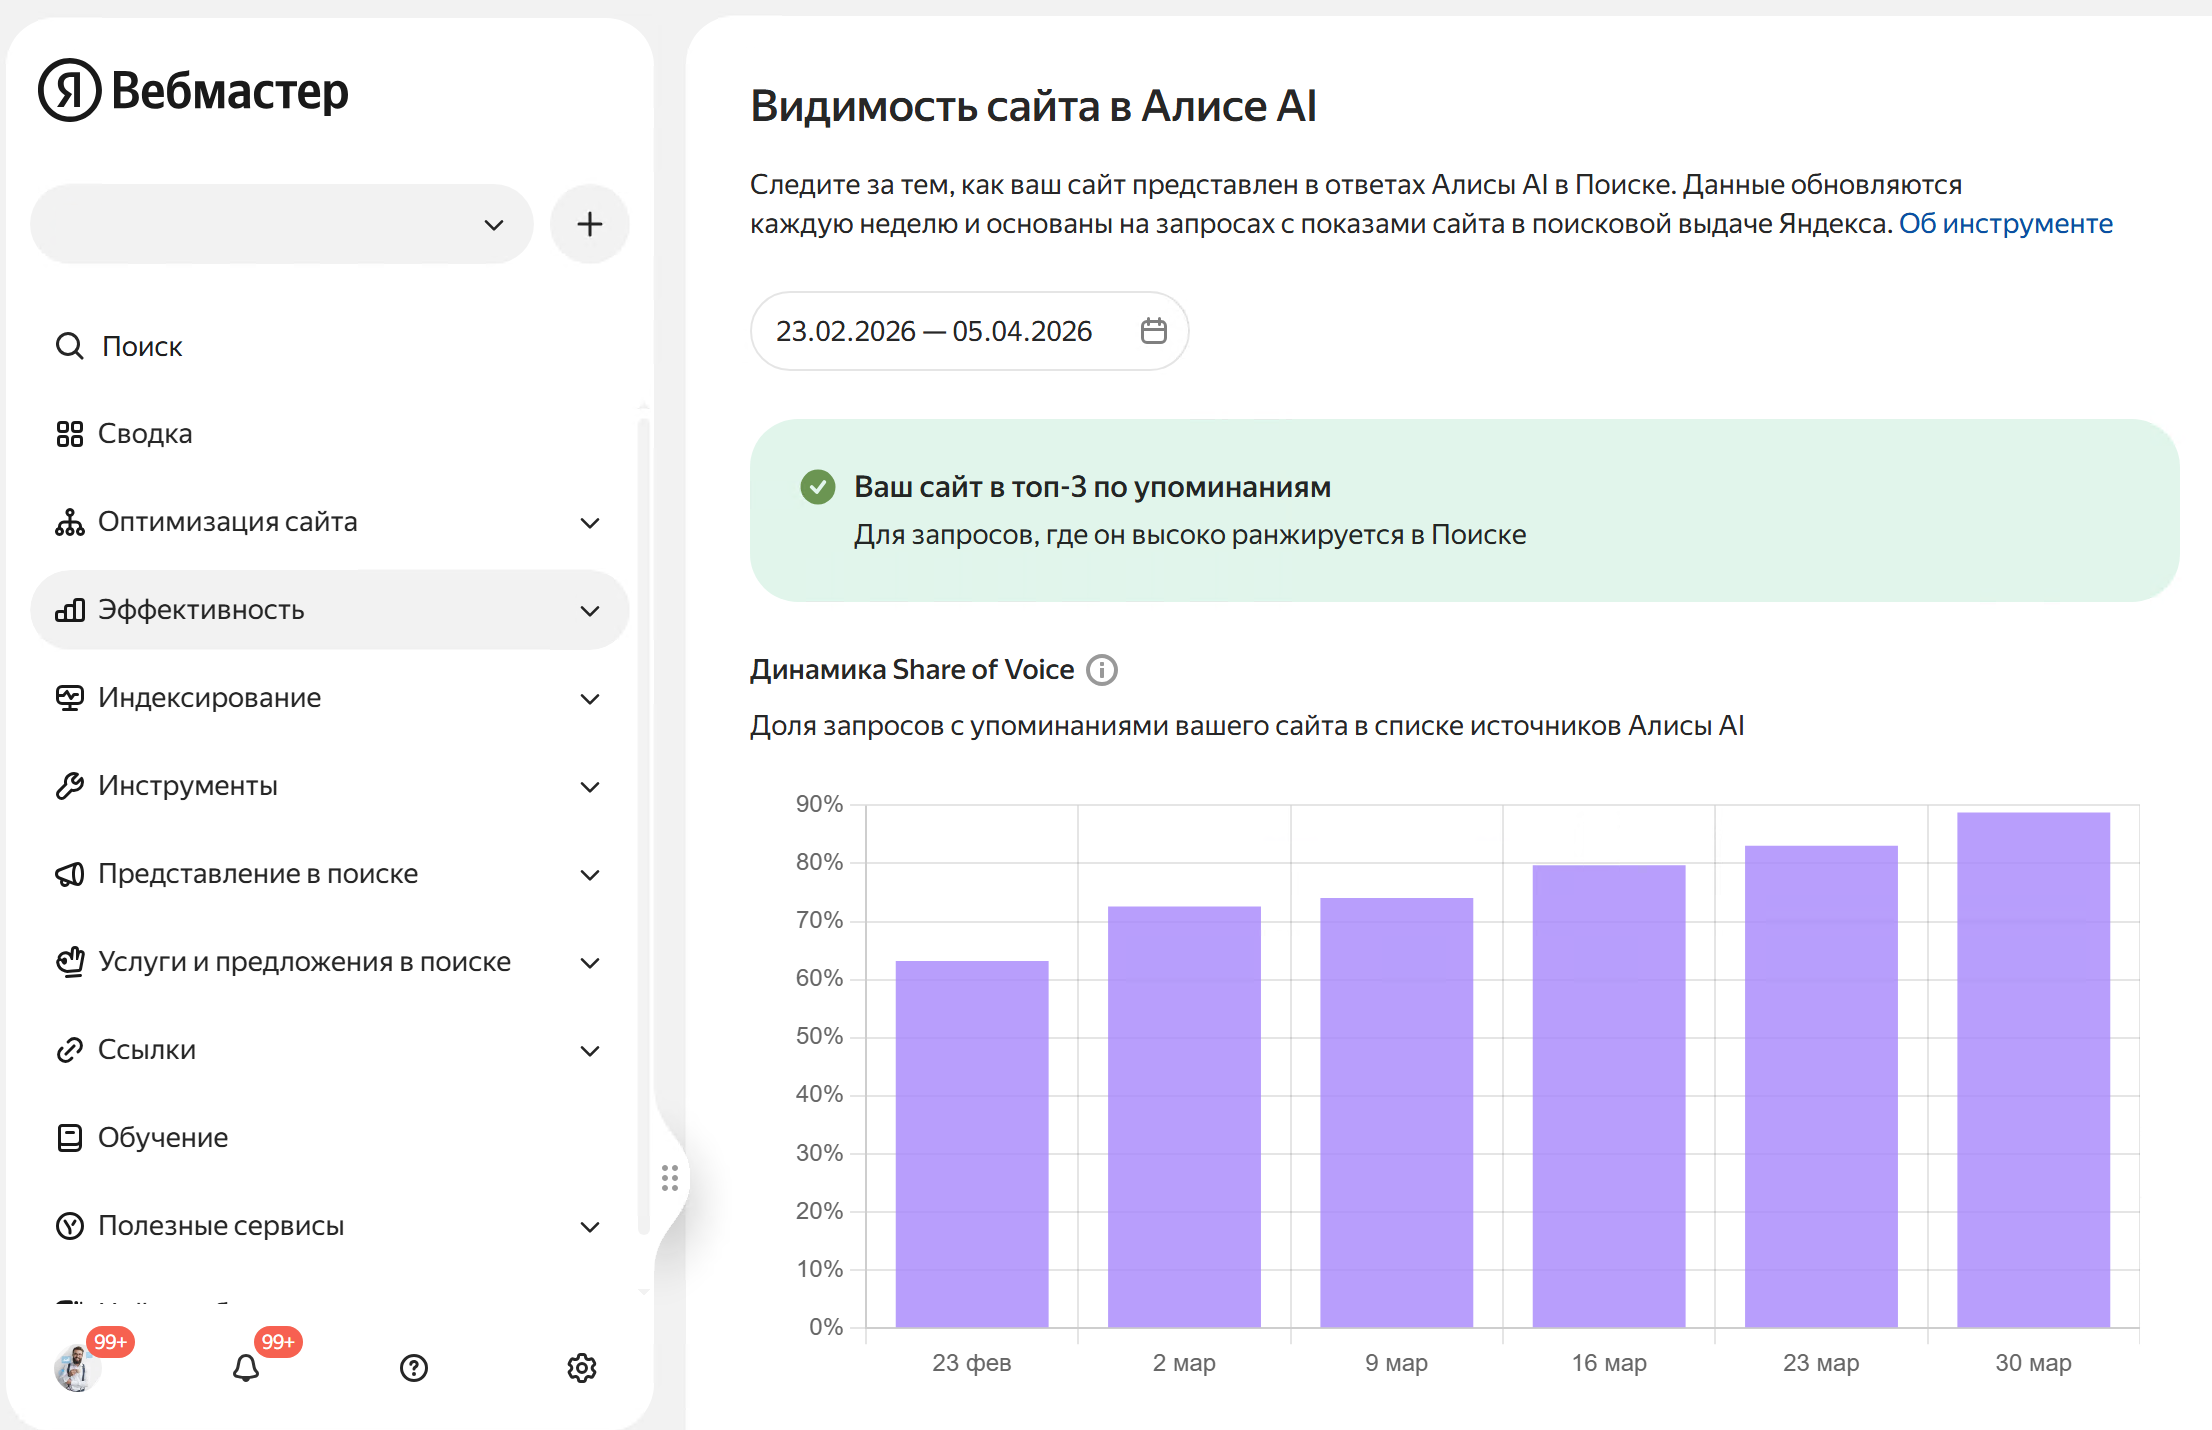Expand Полезные сервисы chevron
This screenshot has width=2212, height=1430.
point(590,1226)
